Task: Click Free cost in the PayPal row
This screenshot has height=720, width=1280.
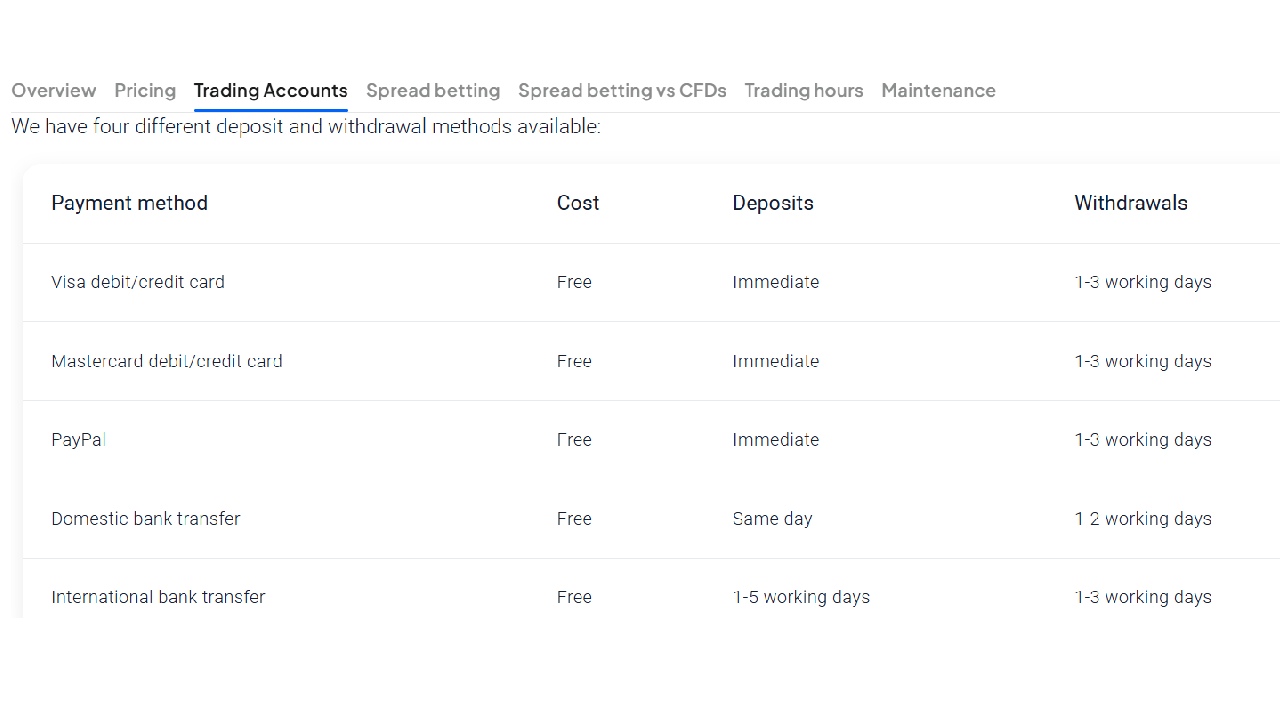Action: 574,440
